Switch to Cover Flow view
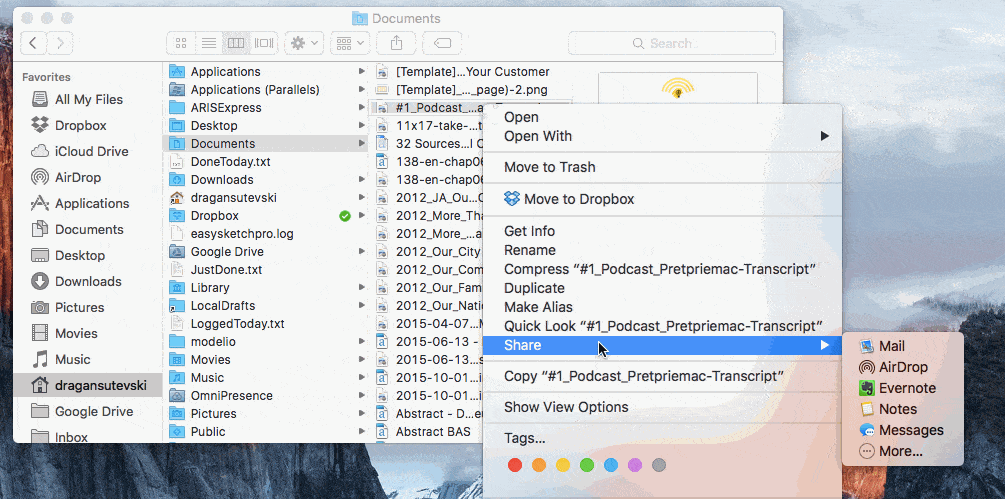The width and height of the screenshot is (1005, 499). [264, 43]
